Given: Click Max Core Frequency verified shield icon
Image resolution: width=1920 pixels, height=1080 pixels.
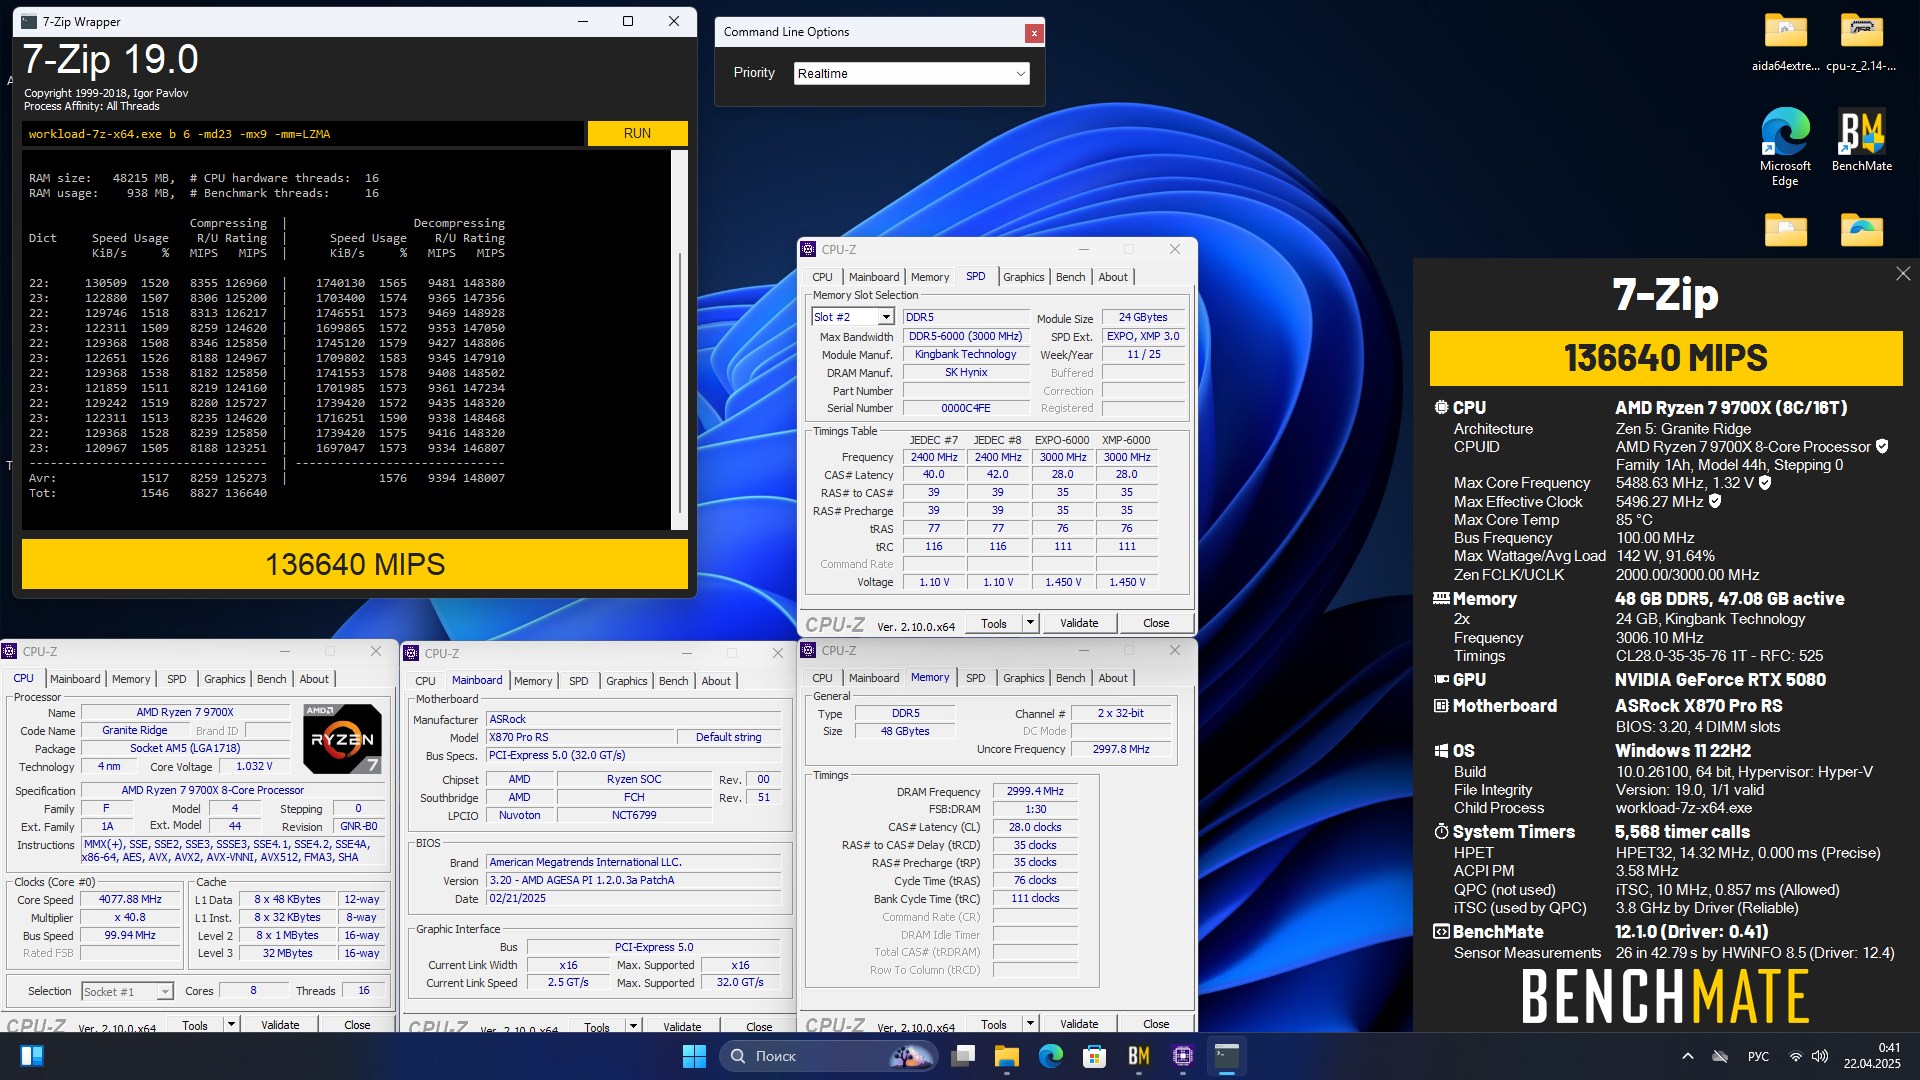Looking at the screenshot, I should 1765,483.
